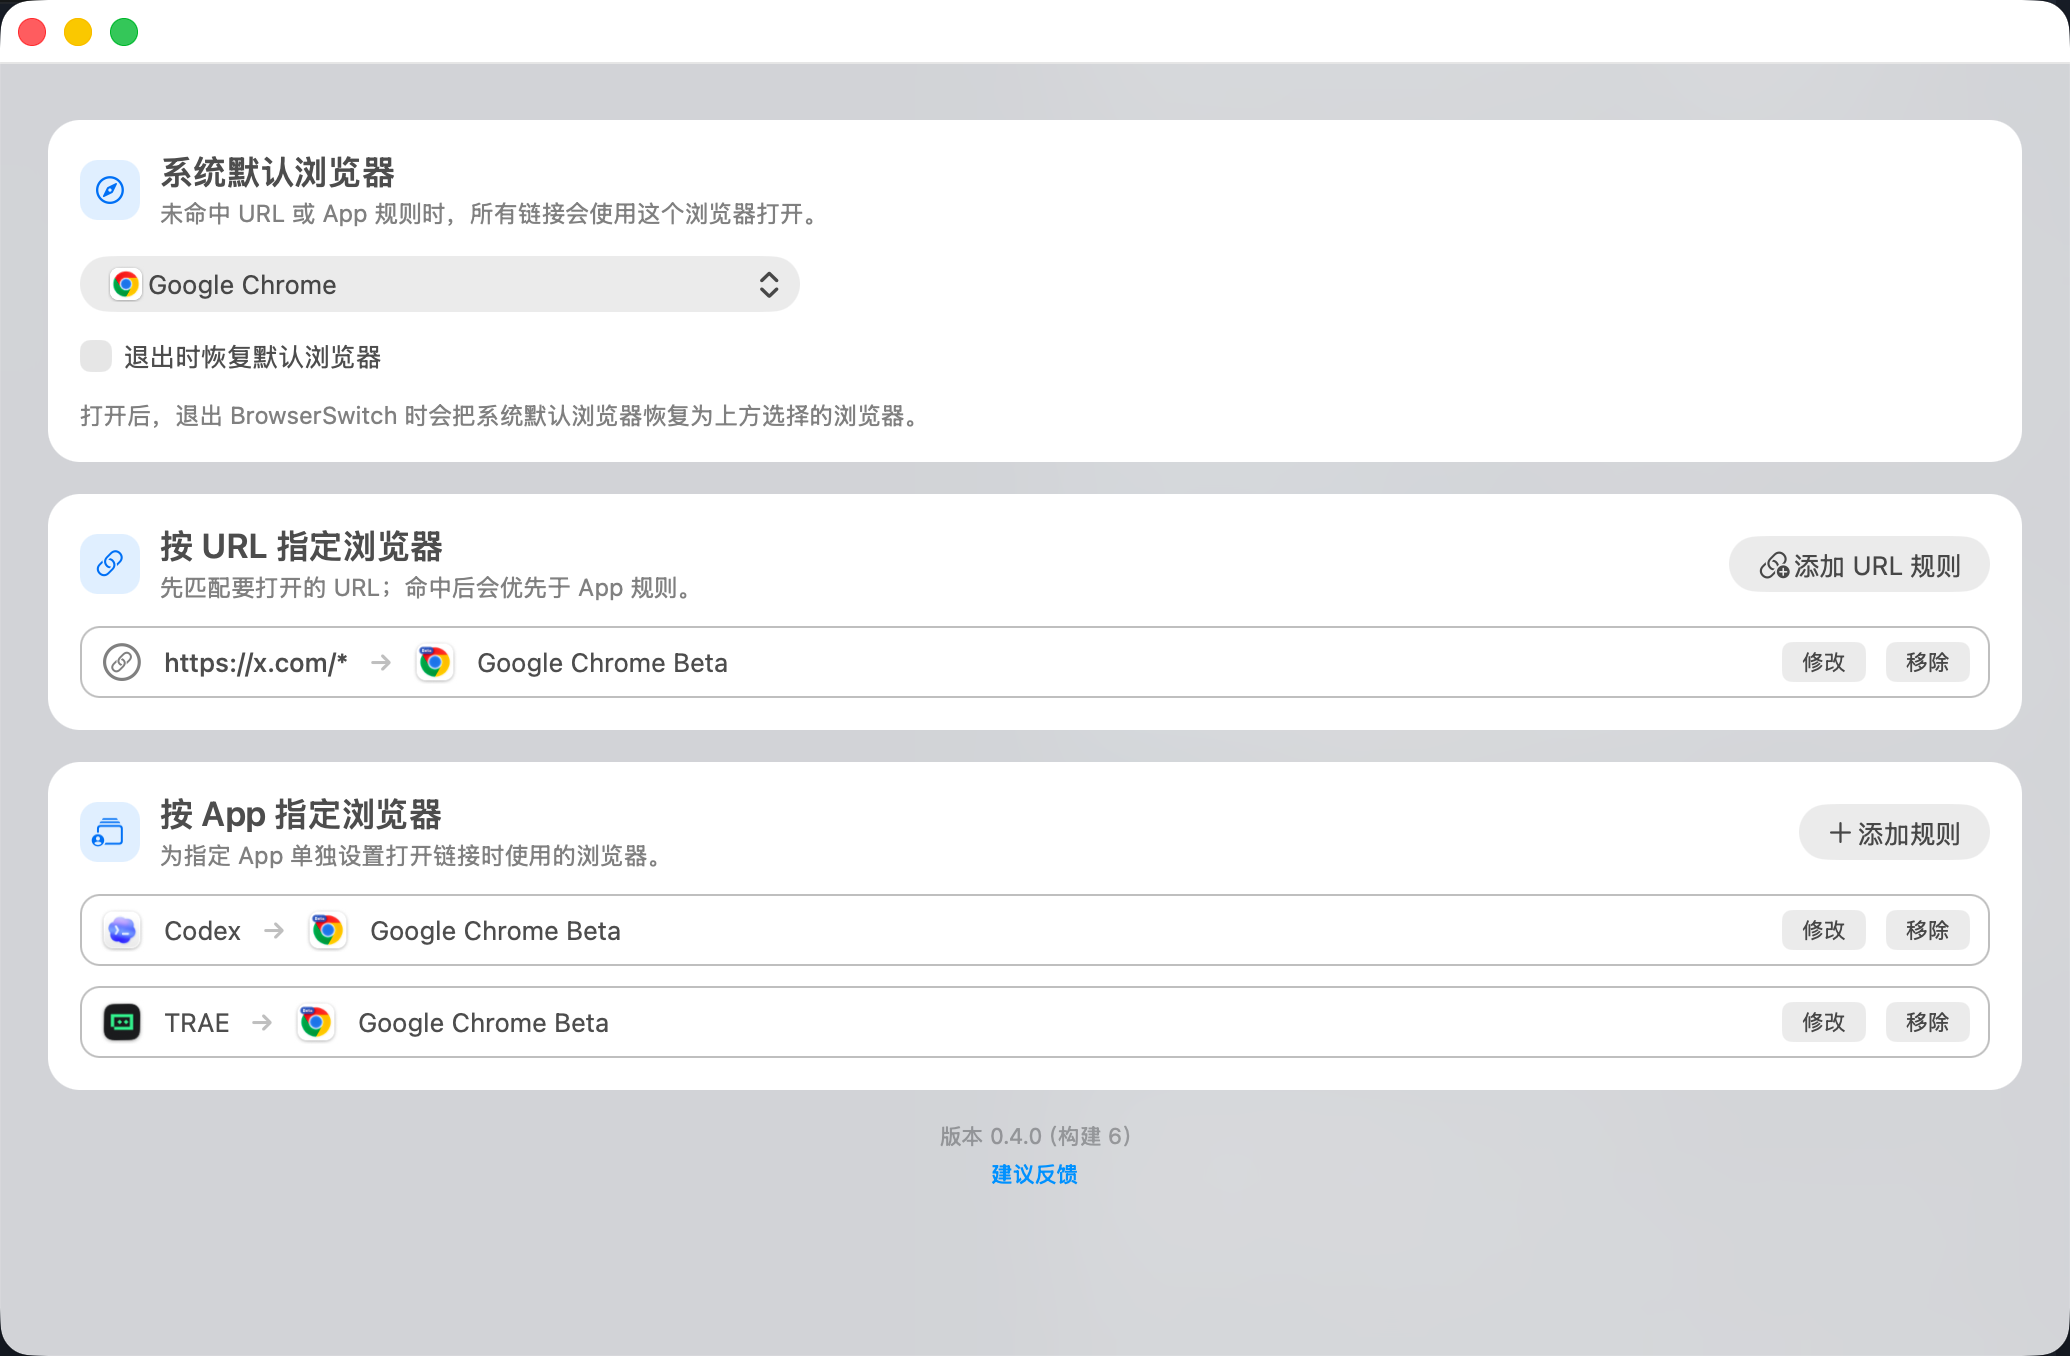Click 修改 for the TRAE rule

[1824, 1022]
